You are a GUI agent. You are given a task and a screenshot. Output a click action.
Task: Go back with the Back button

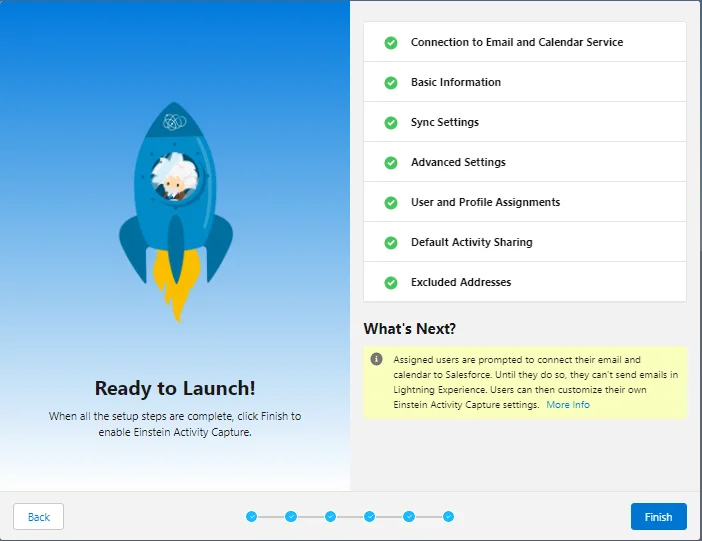[39, 516]
